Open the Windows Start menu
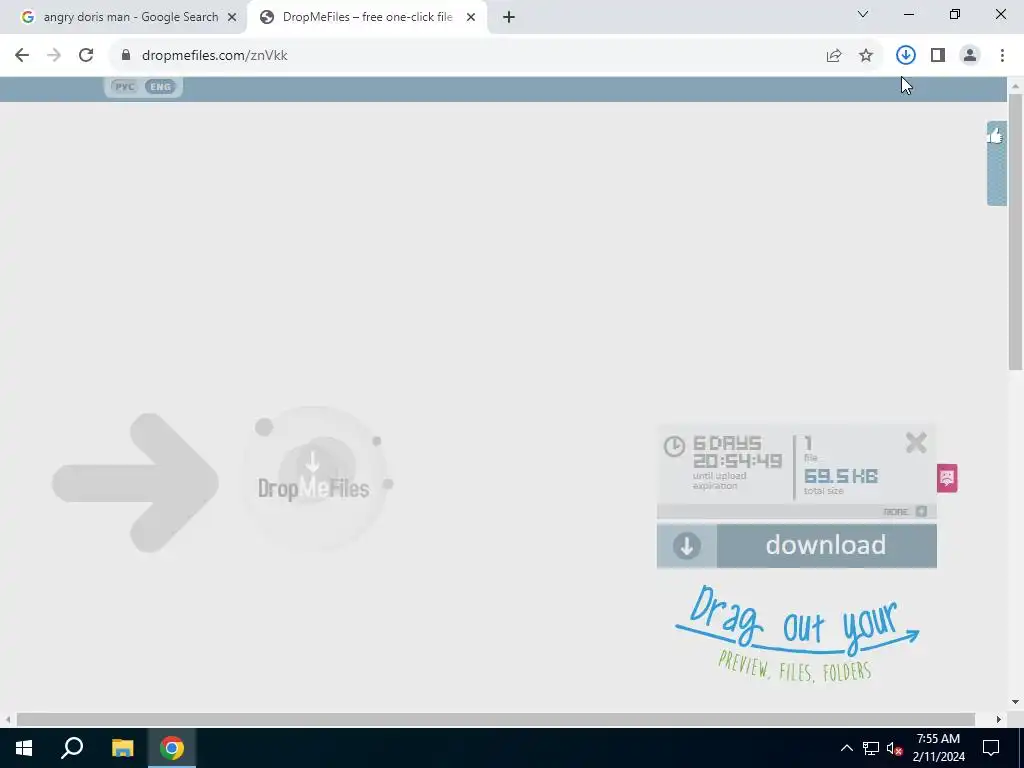This screenshot has height=768, width=1024. (x=24, y=748)
